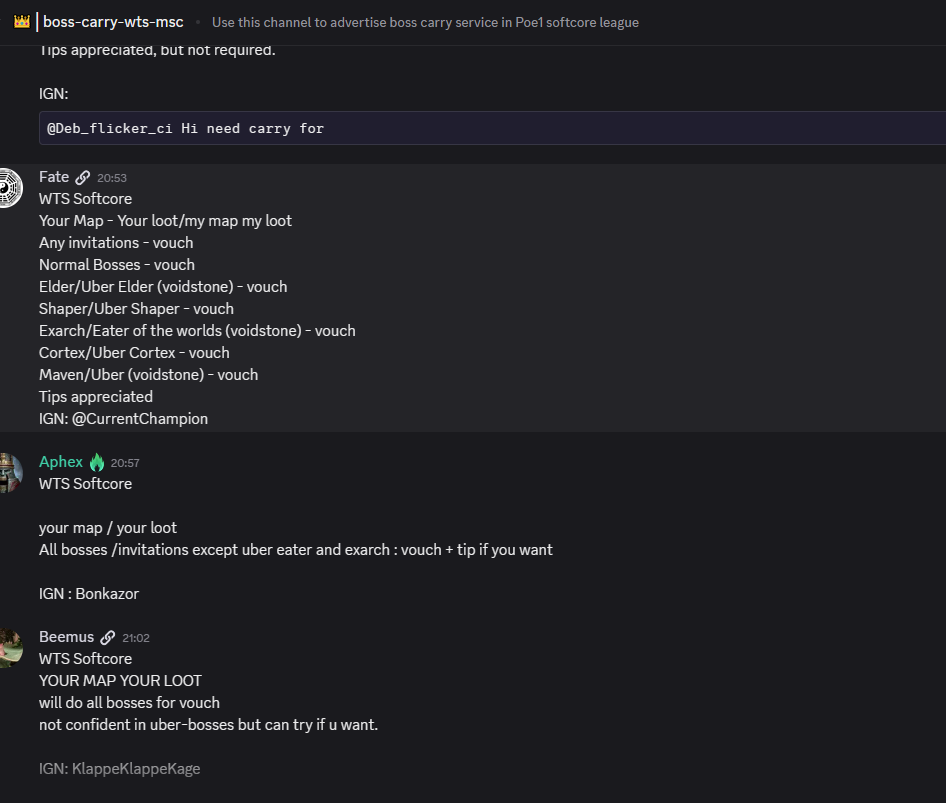
Task: Click the IGN : Bonkazor line
Action: 89,594
